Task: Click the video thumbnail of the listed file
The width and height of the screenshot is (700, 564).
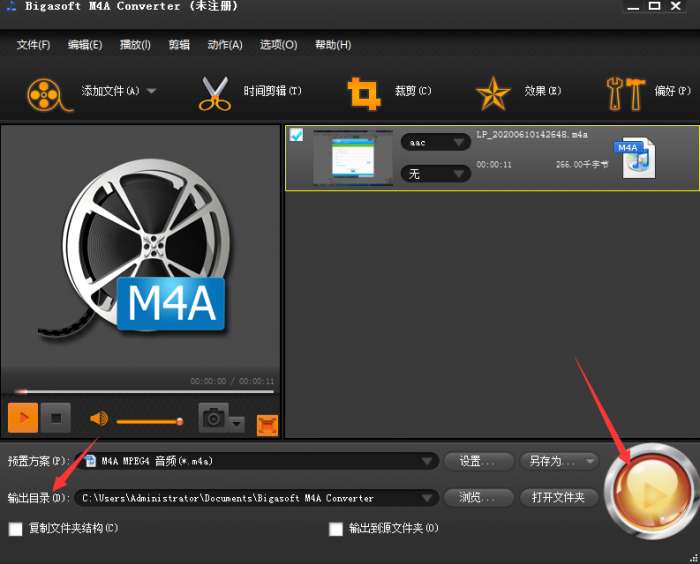Action: pos(353,158)
